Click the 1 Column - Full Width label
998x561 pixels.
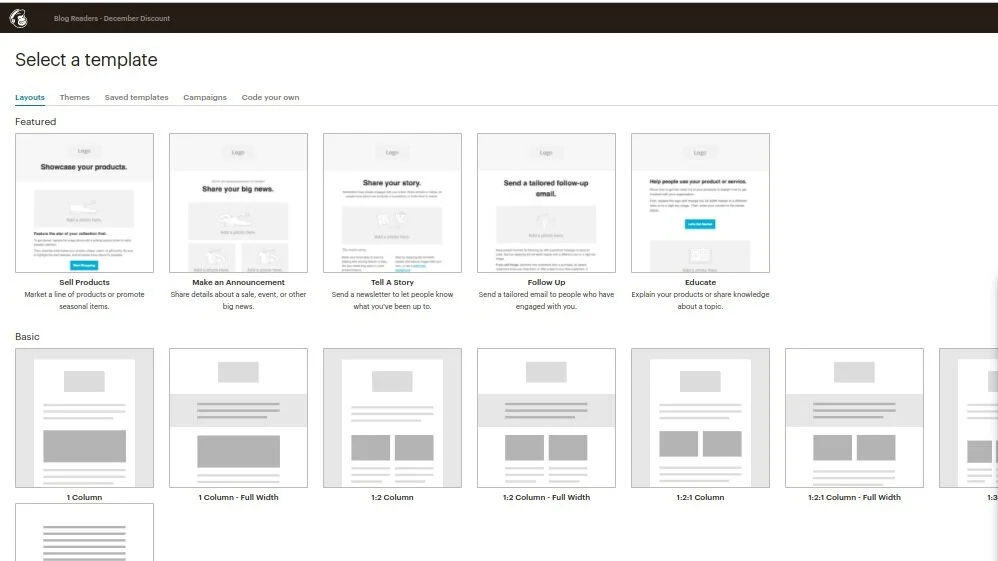239,497
